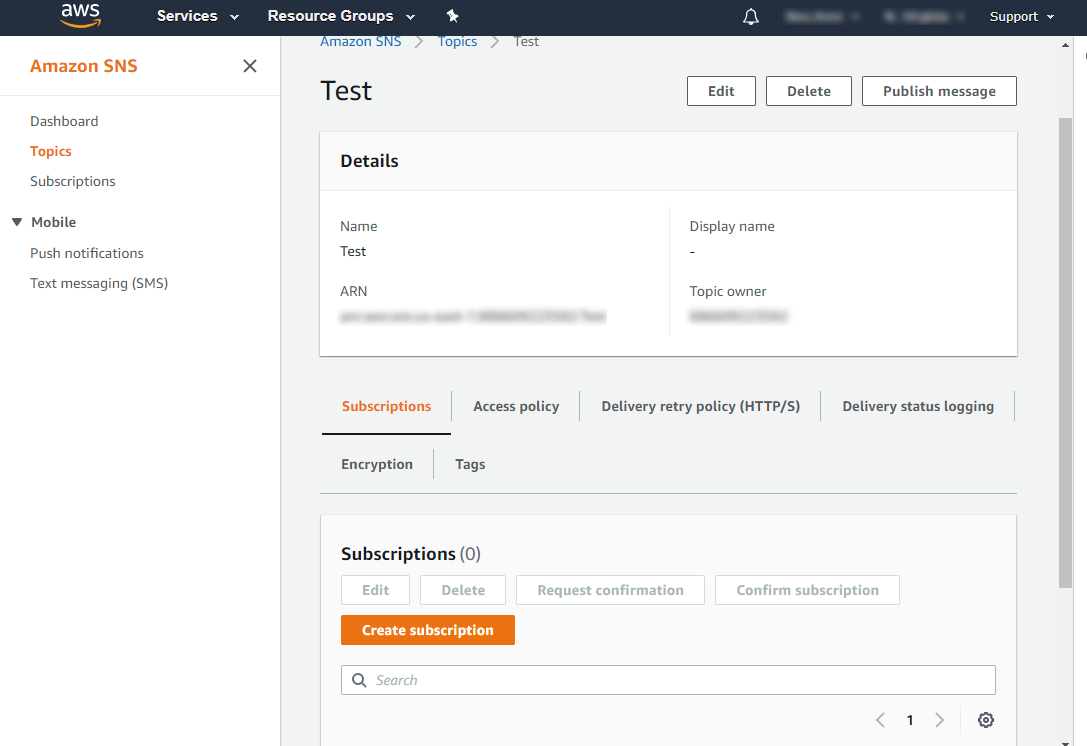The image size is (1087, 746).
Task: Close the Amazon SNS sidebar with the X
Action: (249, 65)
